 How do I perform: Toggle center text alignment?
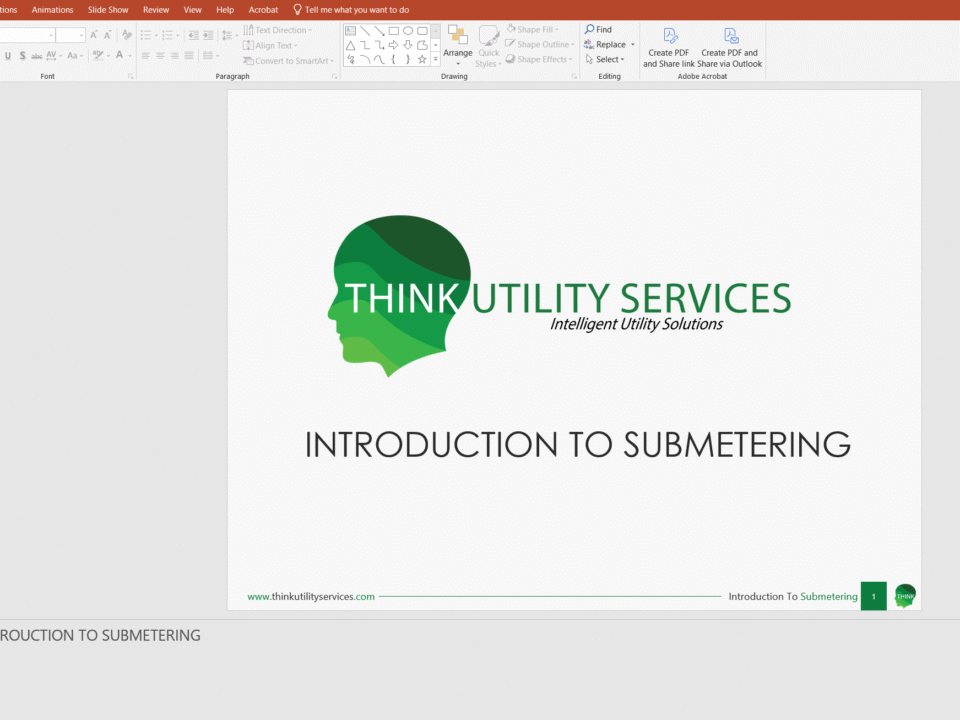click(x=159, y=55)
